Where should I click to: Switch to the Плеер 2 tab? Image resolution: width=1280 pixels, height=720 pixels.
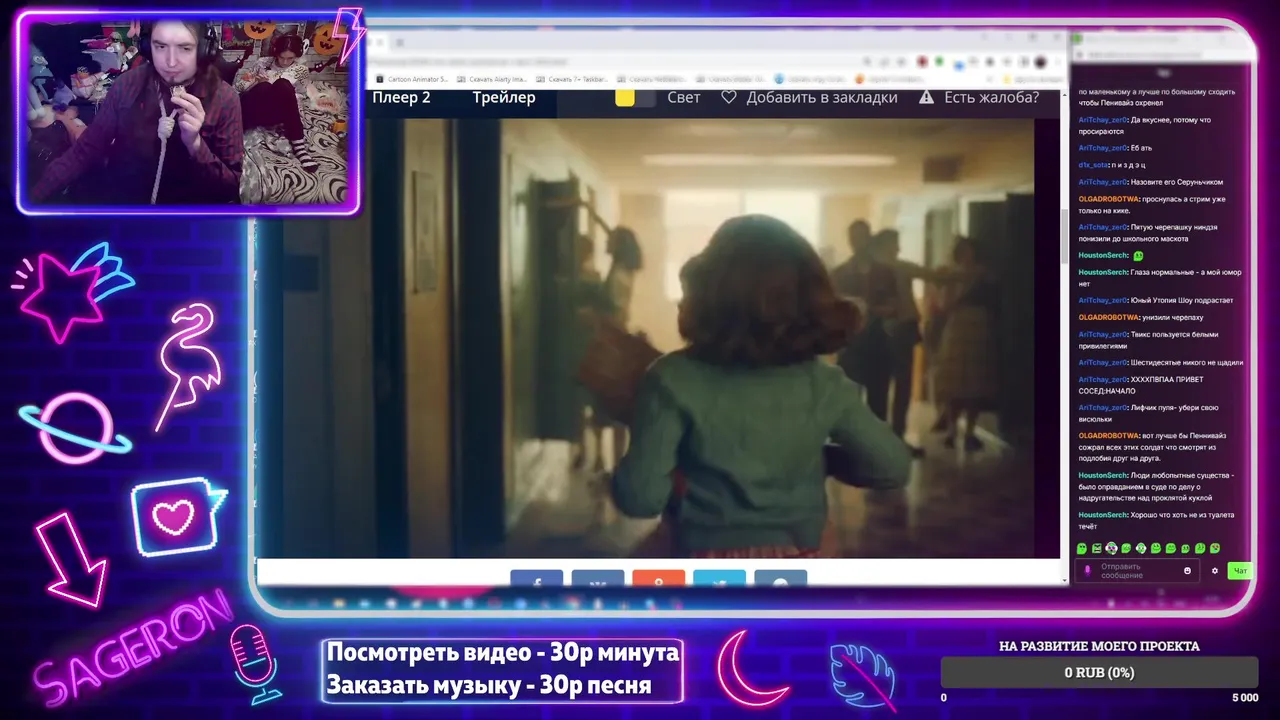click(401, 97)
